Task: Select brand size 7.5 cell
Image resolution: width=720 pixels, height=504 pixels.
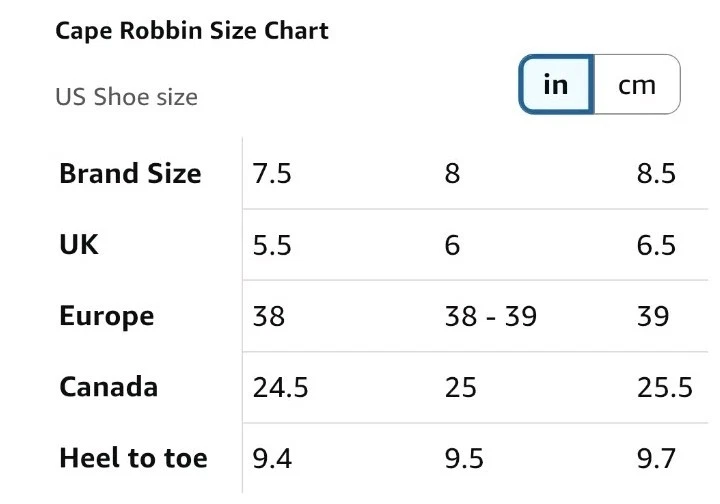Action: [x=272, y=173]
